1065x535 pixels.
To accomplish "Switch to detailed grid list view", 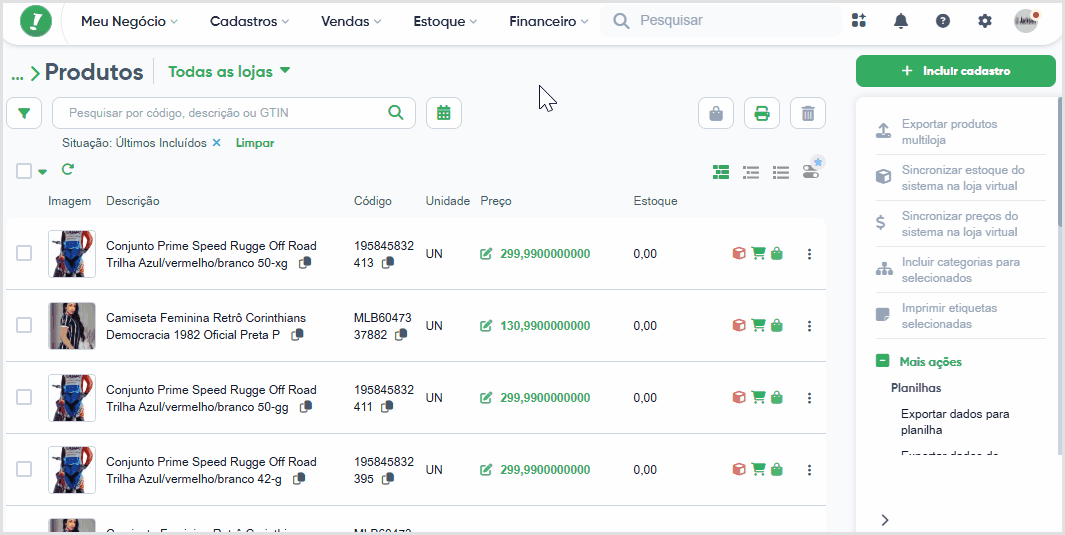I will 721,172.
